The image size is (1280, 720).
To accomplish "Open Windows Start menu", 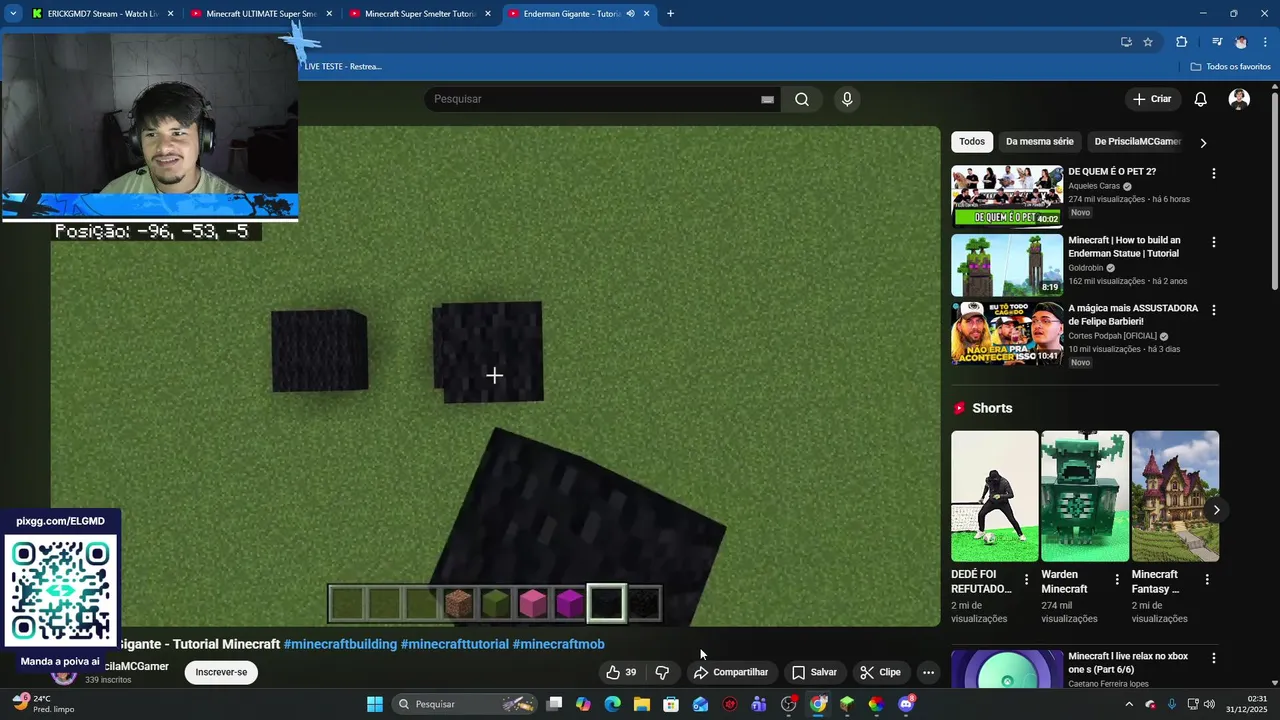I will pyautogui.click(x=375, y=704).
